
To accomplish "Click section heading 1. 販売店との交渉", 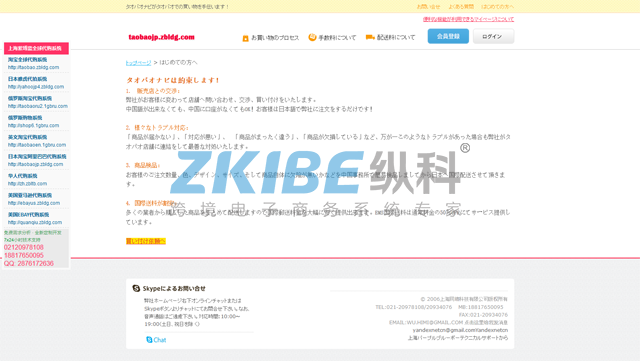I will point(153,91).
